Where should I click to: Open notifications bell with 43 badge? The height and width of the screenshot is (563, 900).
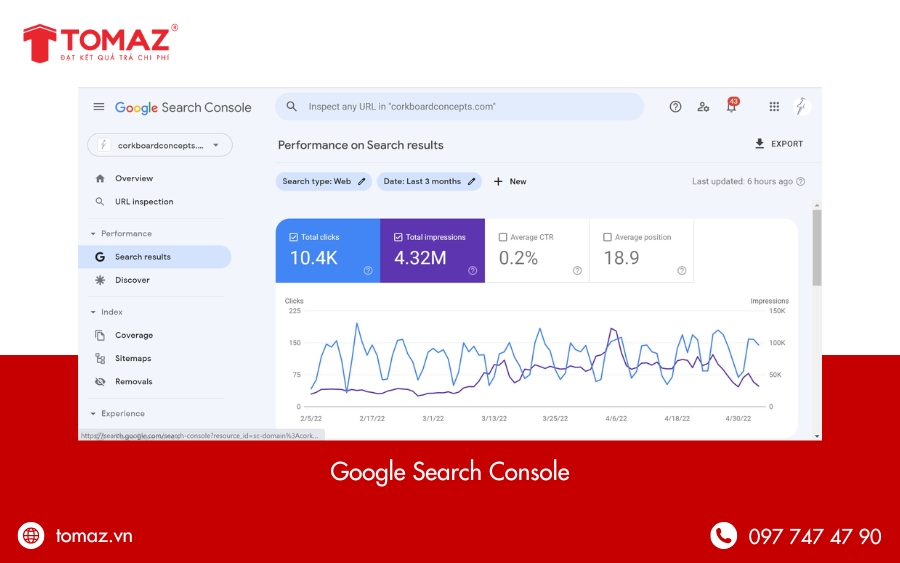732,105
